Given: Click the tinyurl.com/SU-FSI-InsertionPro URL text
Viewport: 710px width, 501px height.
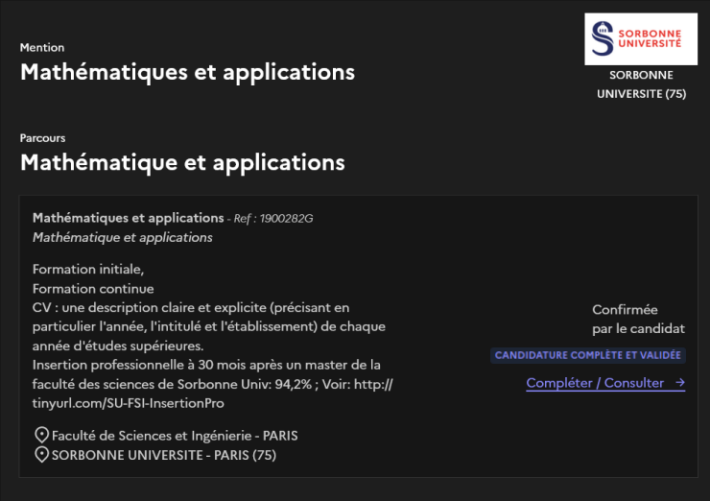Looking at the screenshot, I should coord(128,403).
